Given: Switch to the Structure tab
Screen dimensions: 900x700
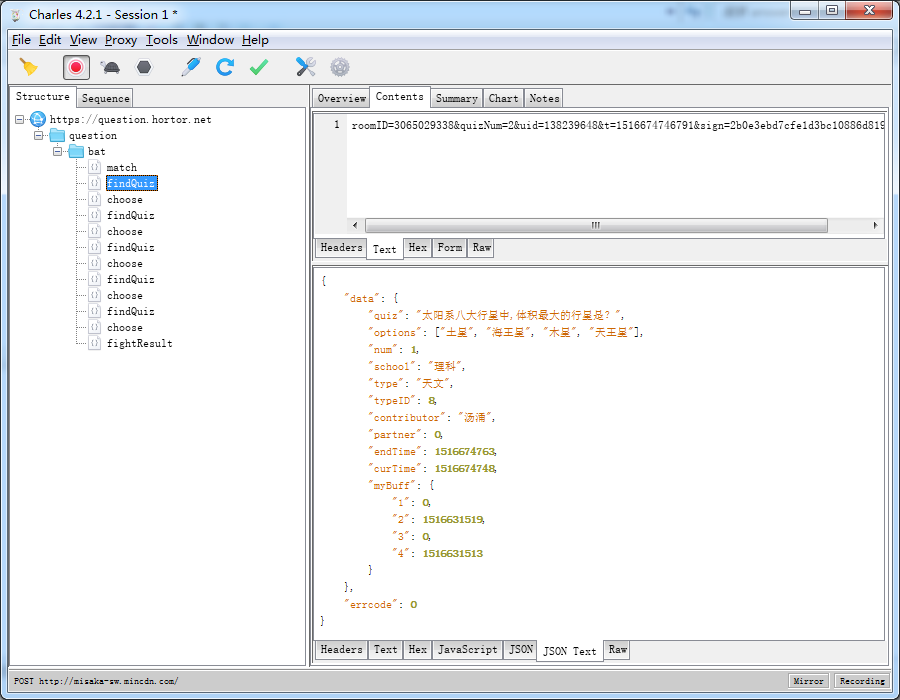Looking at the screenshot, I should point(42,96).
